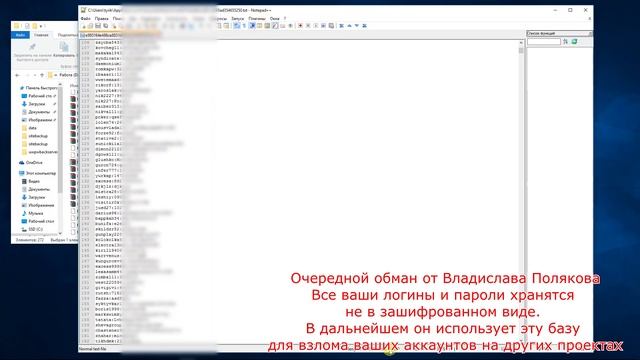Click the Save All icon in Notepad++ toolbar
The image size is (640, 360).
point(106,26)
